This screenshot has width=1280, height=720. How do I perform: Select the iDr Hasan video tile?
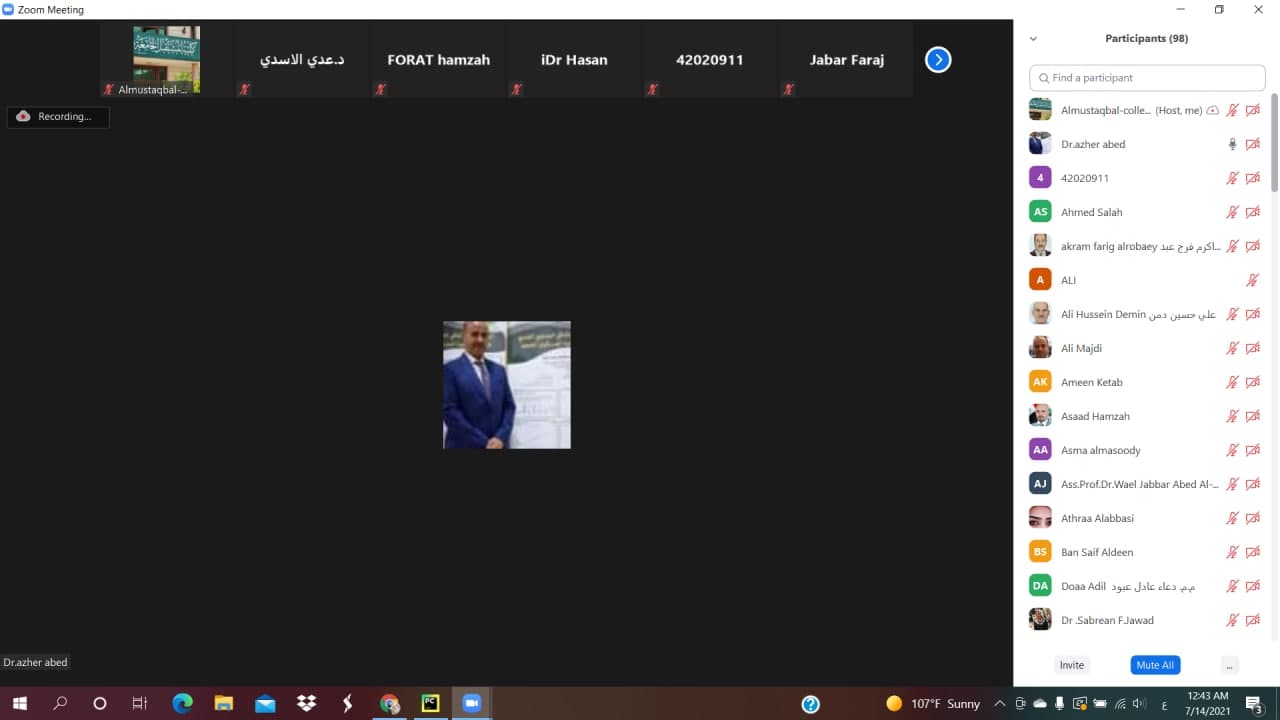(574, 60)
